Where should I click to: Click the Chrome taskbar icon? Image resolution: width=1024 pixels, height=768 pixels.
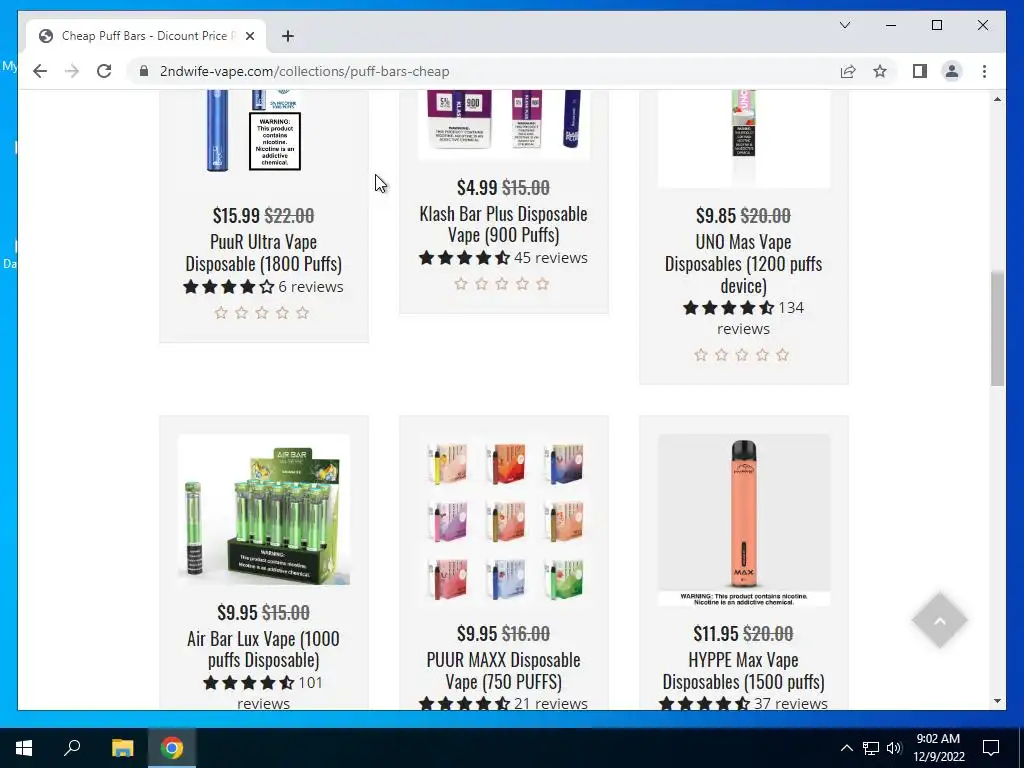pyautogui.click(x=172, y=748)
